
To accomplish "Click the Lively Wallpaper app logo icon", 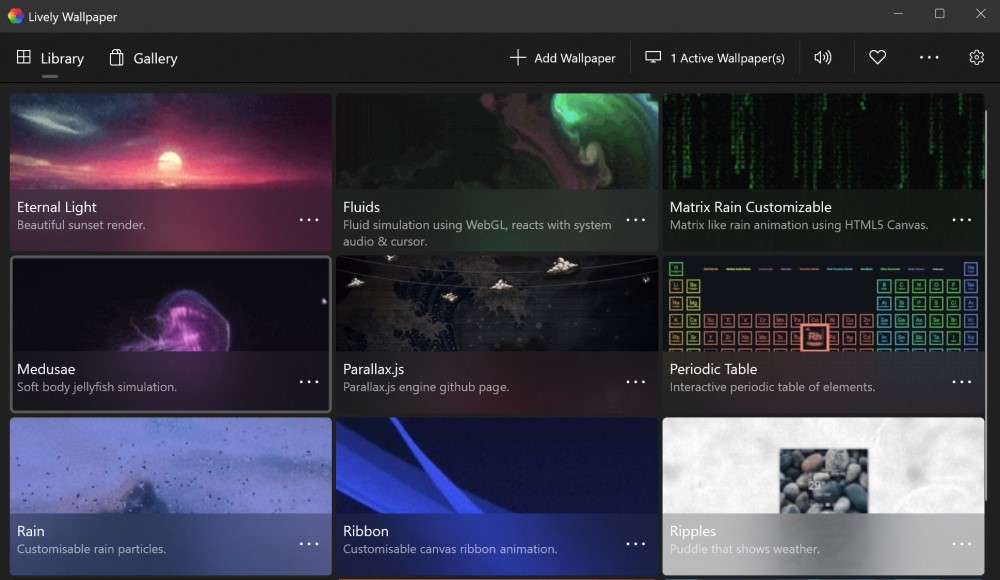I will (x=15, y=16).
